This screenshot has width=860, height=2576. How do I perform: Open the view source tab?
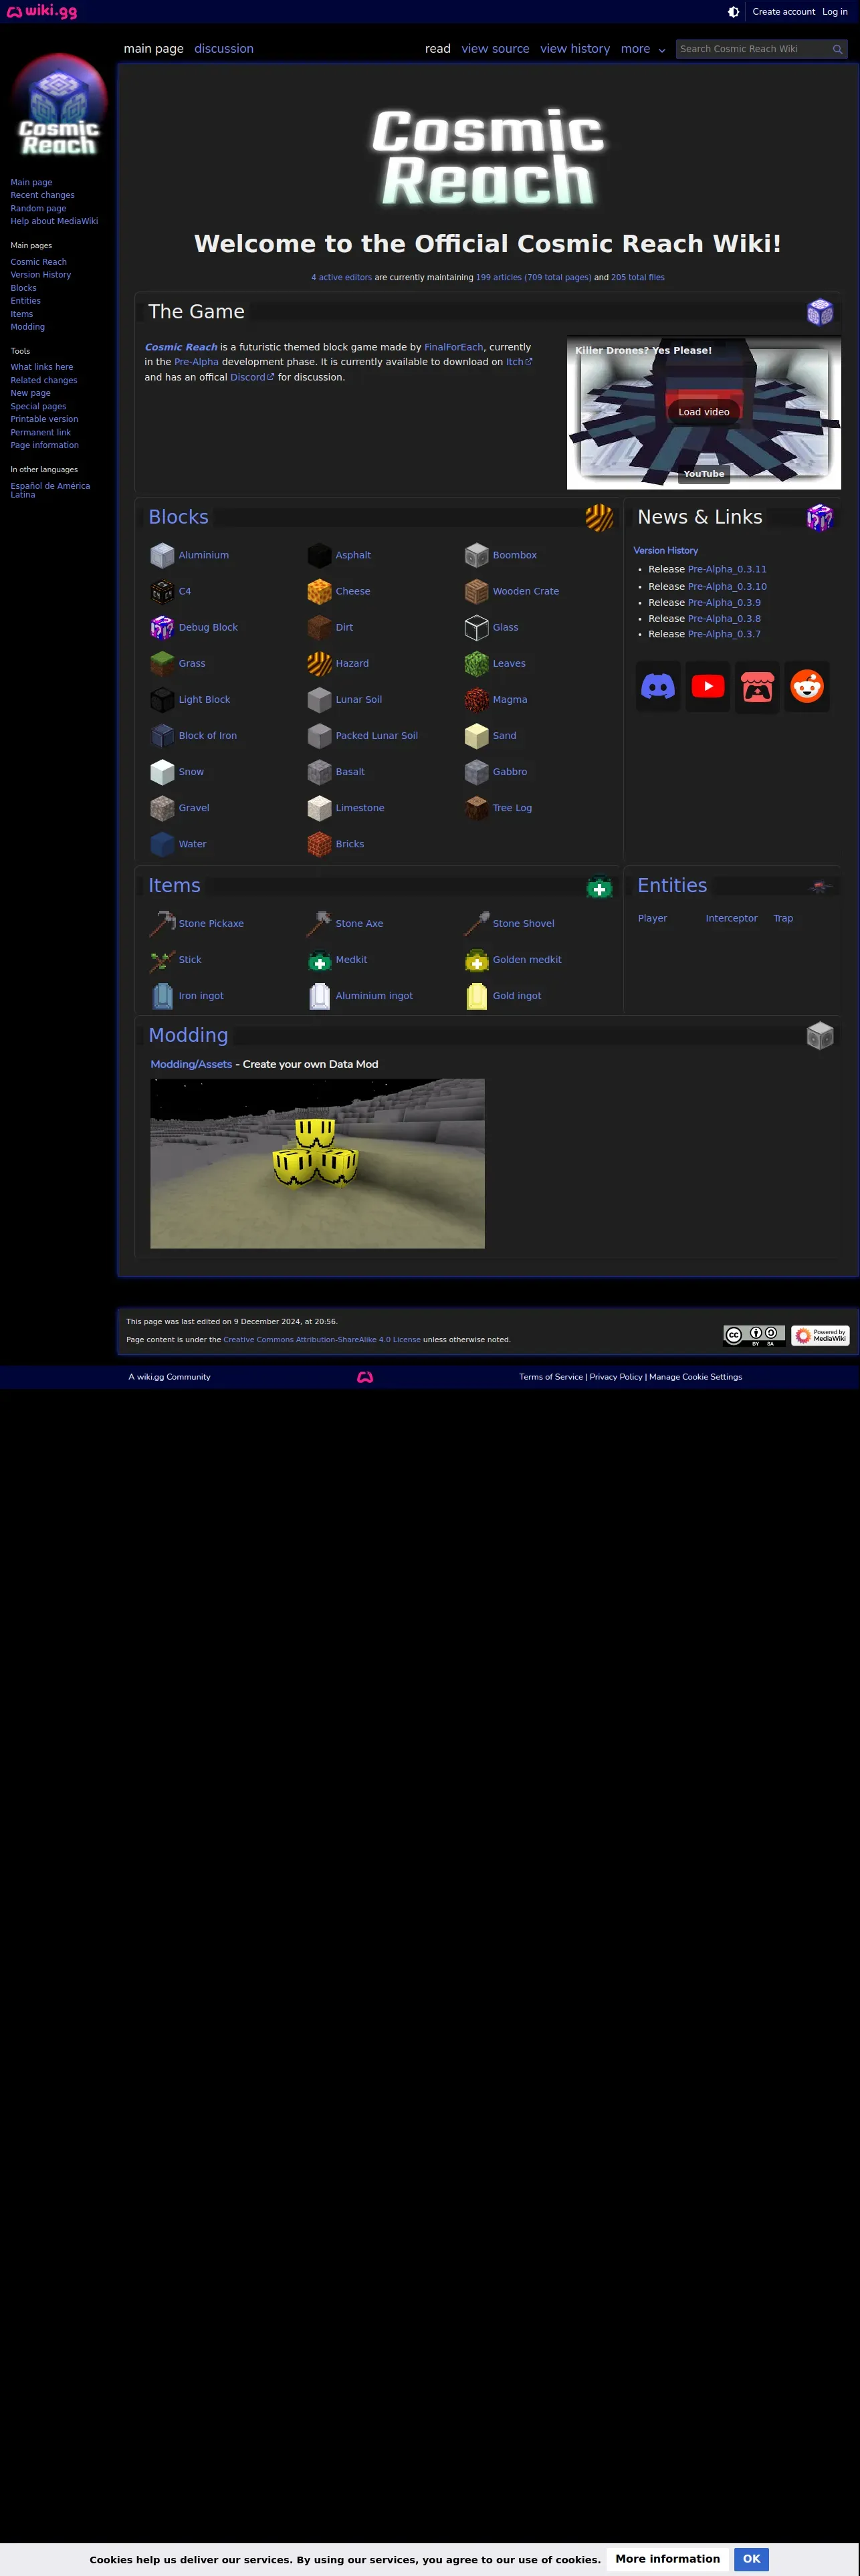495,49
